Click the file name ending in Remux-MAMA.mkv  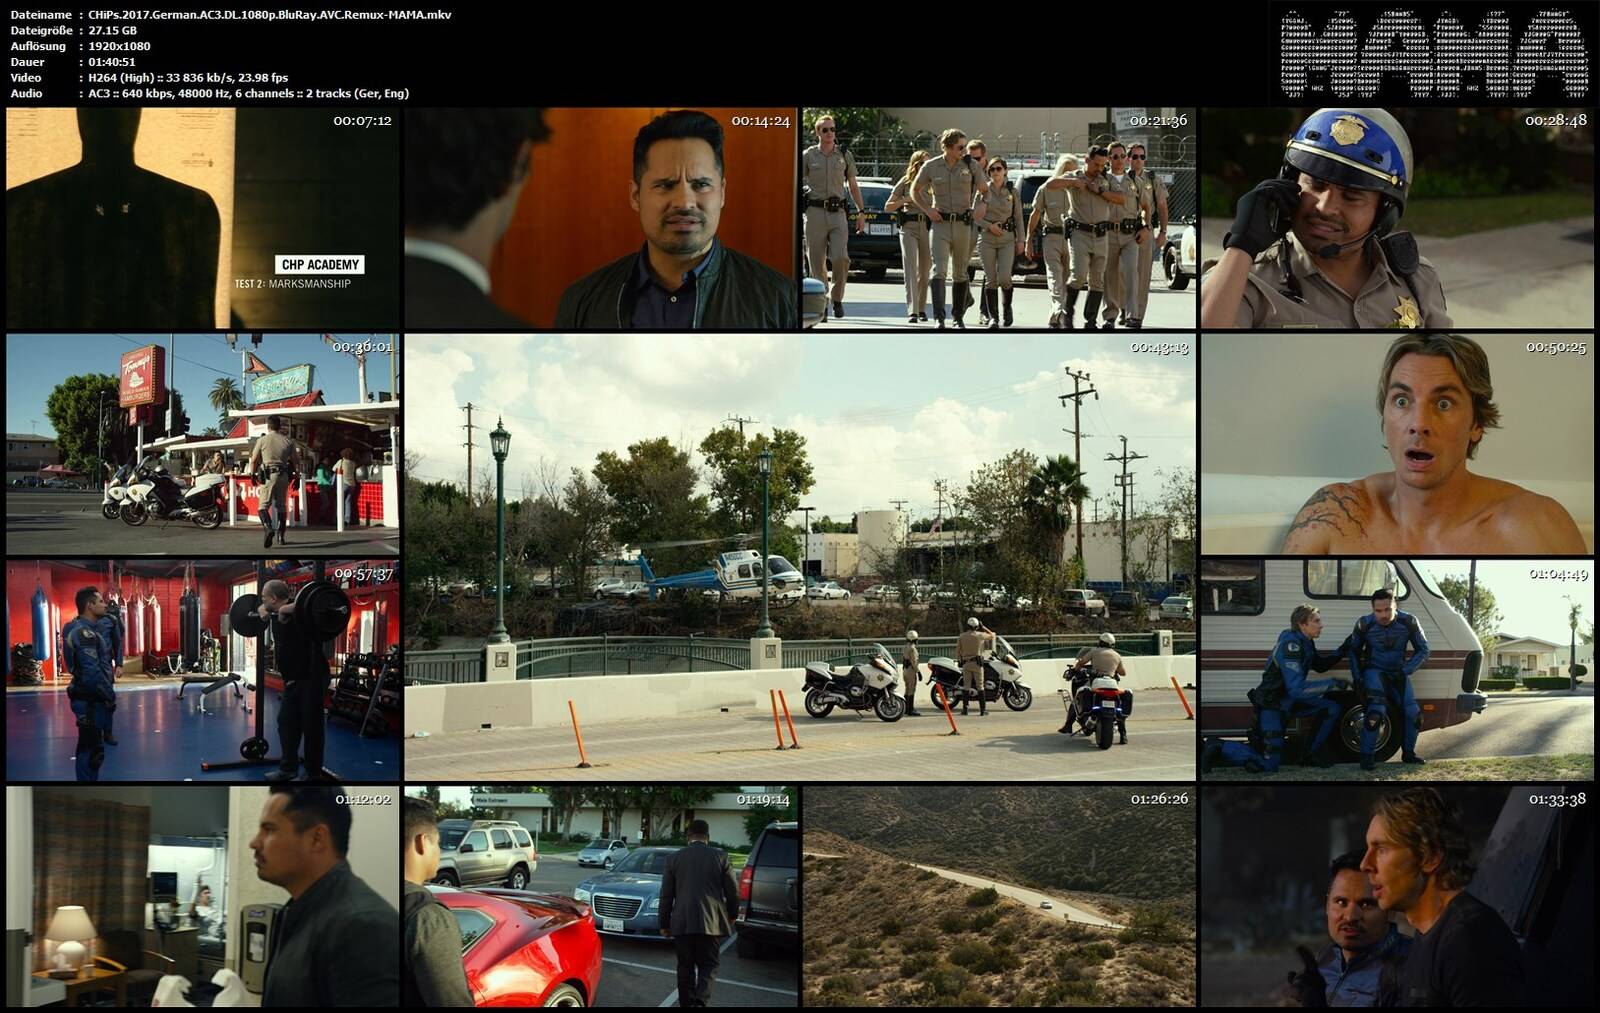(x=270, y=15)
